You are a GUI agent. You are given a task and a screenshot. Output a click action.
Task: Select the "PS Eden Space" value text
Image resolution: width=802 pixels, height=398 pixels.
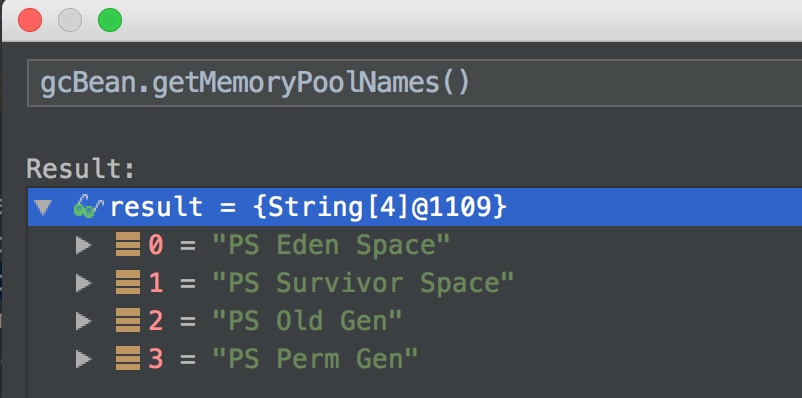coord(331,245)
